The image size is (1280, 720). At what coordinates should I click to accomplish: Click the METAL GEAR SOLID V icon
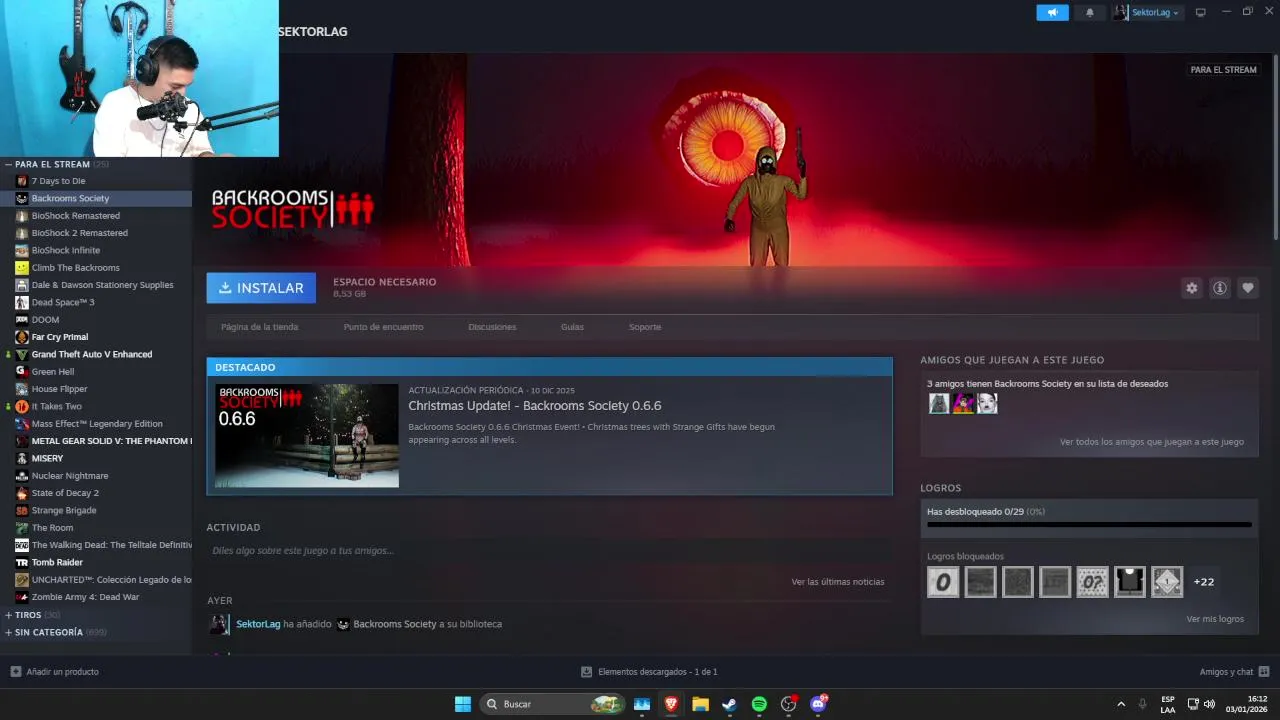[22, 441]
